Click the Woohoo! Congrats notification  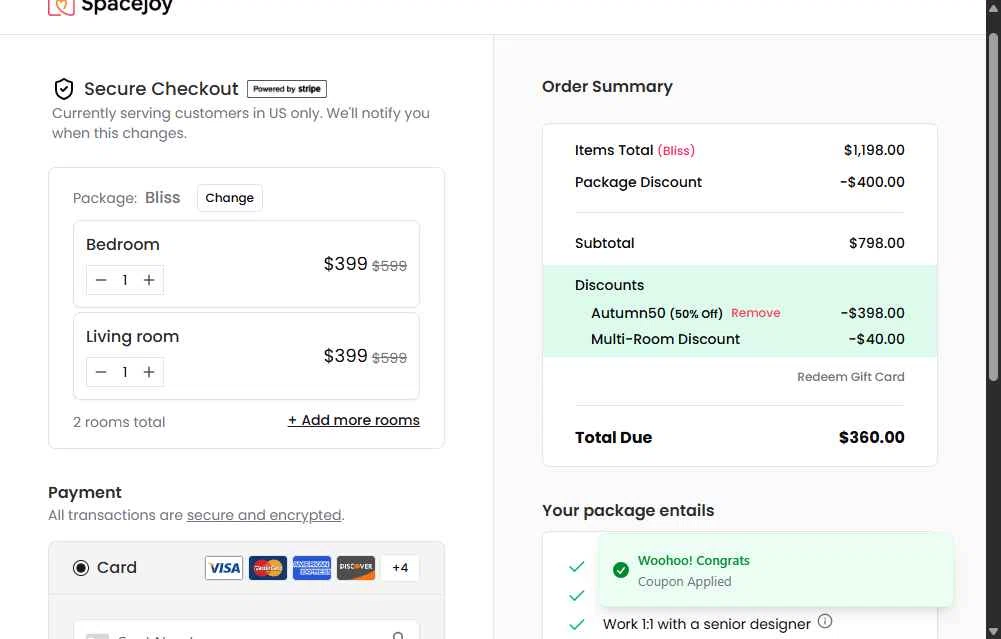[x=776, y=570]
